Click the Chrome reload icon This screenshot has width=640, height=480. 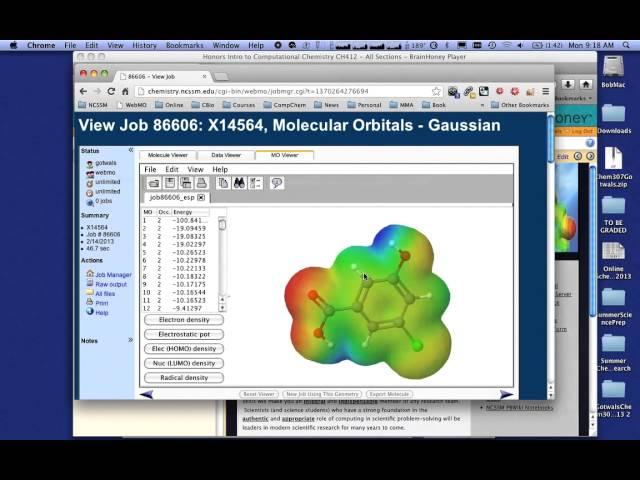tap(111, 91)
